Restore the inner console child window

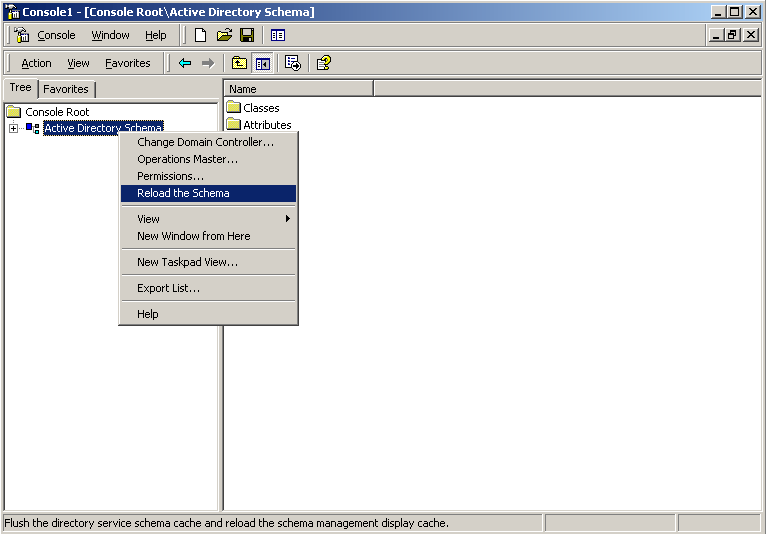click(x=732, y=35)
